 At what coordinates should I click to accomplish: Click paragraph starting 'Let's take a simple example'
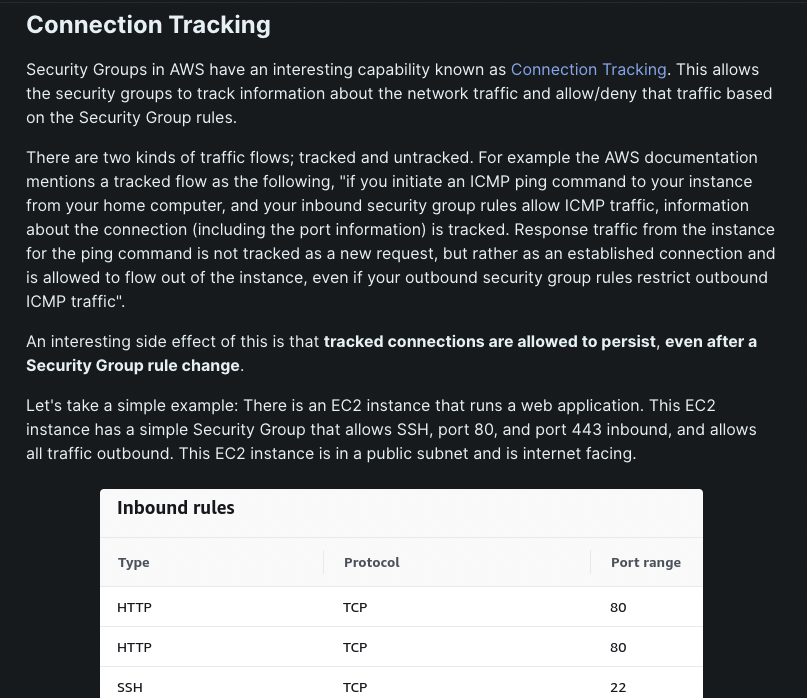click(391, 429)
